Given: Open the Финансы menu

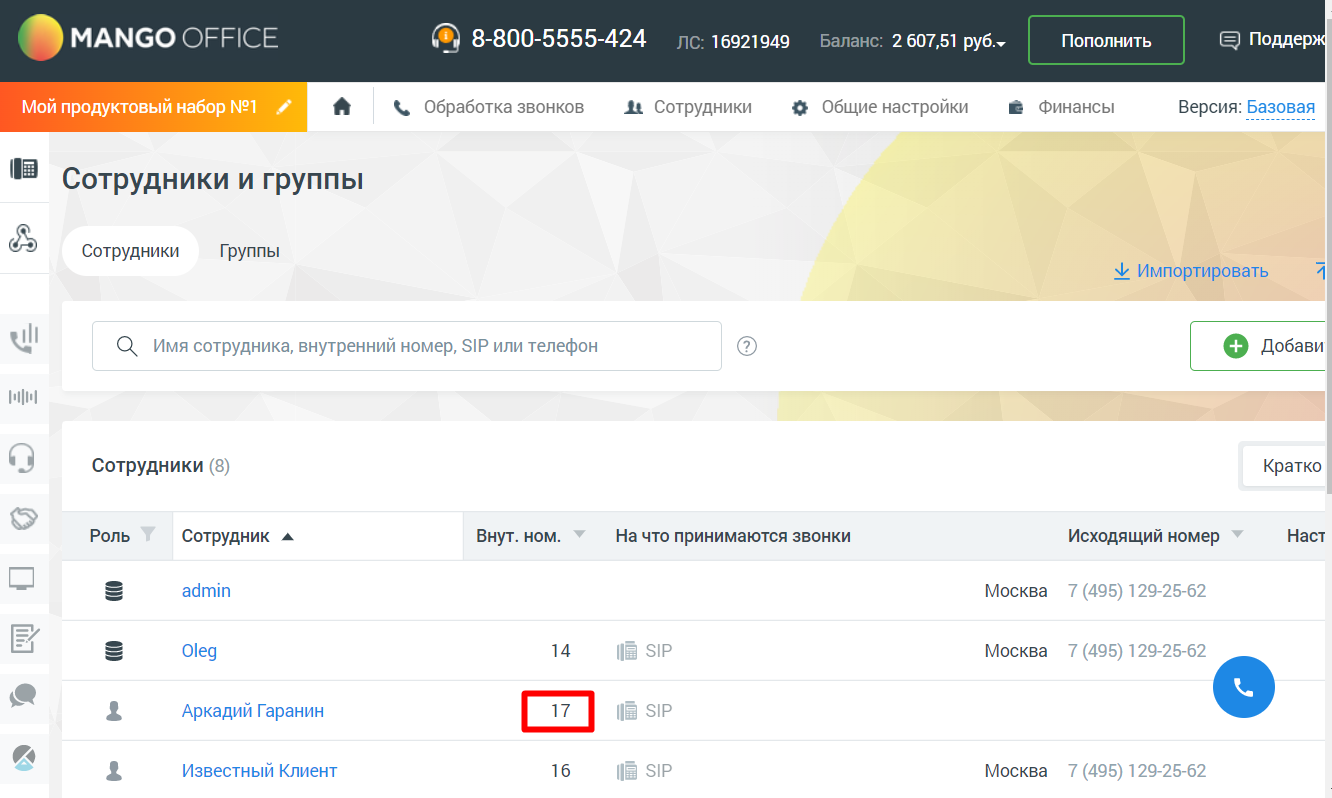Looking at the screenshot, I should pos(1061,107).
